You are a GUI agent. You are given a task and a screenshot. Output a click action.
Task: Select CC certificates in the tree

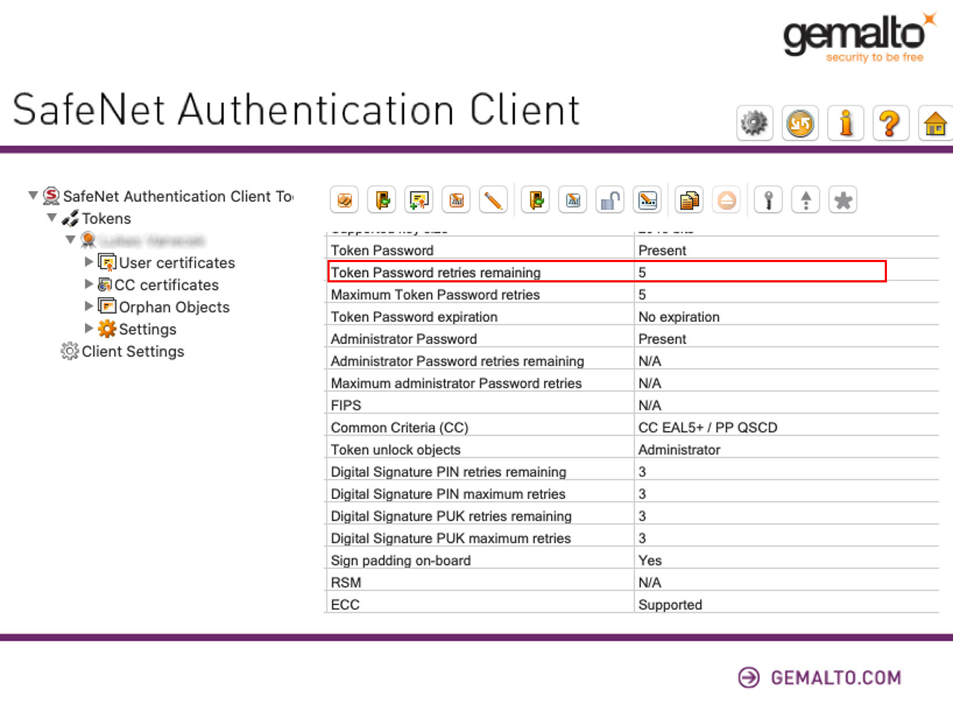158,284
